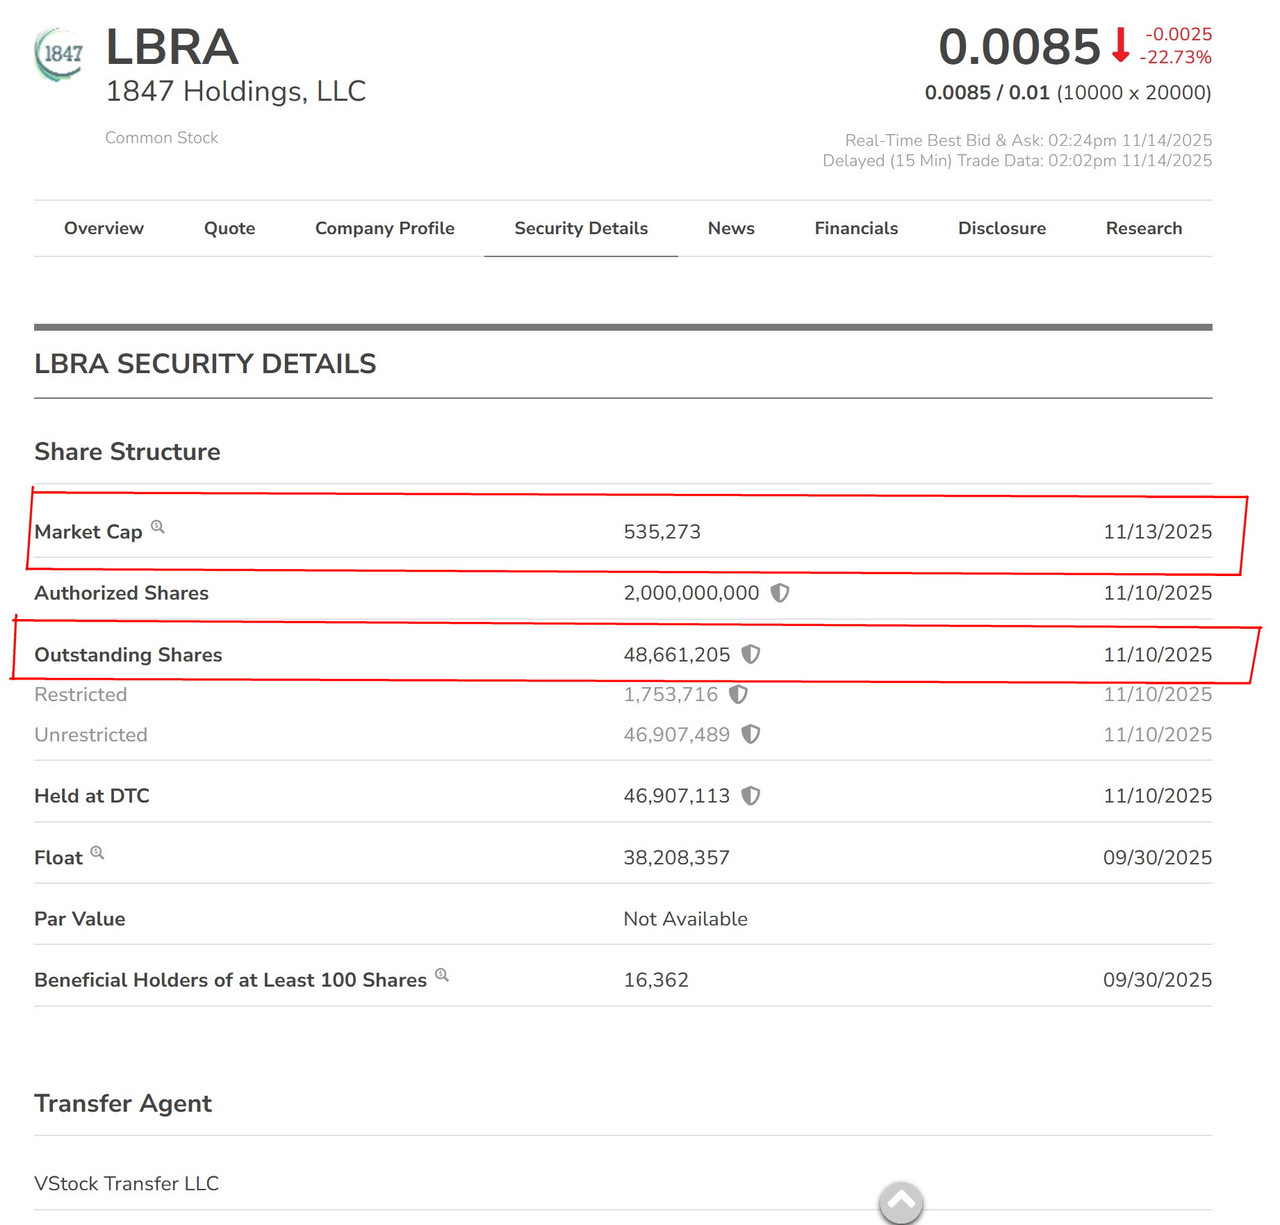Open the Beneficial Holders info magnifier icon
Viewport: 1280px width, 1225px height.
tap(441, 974)
